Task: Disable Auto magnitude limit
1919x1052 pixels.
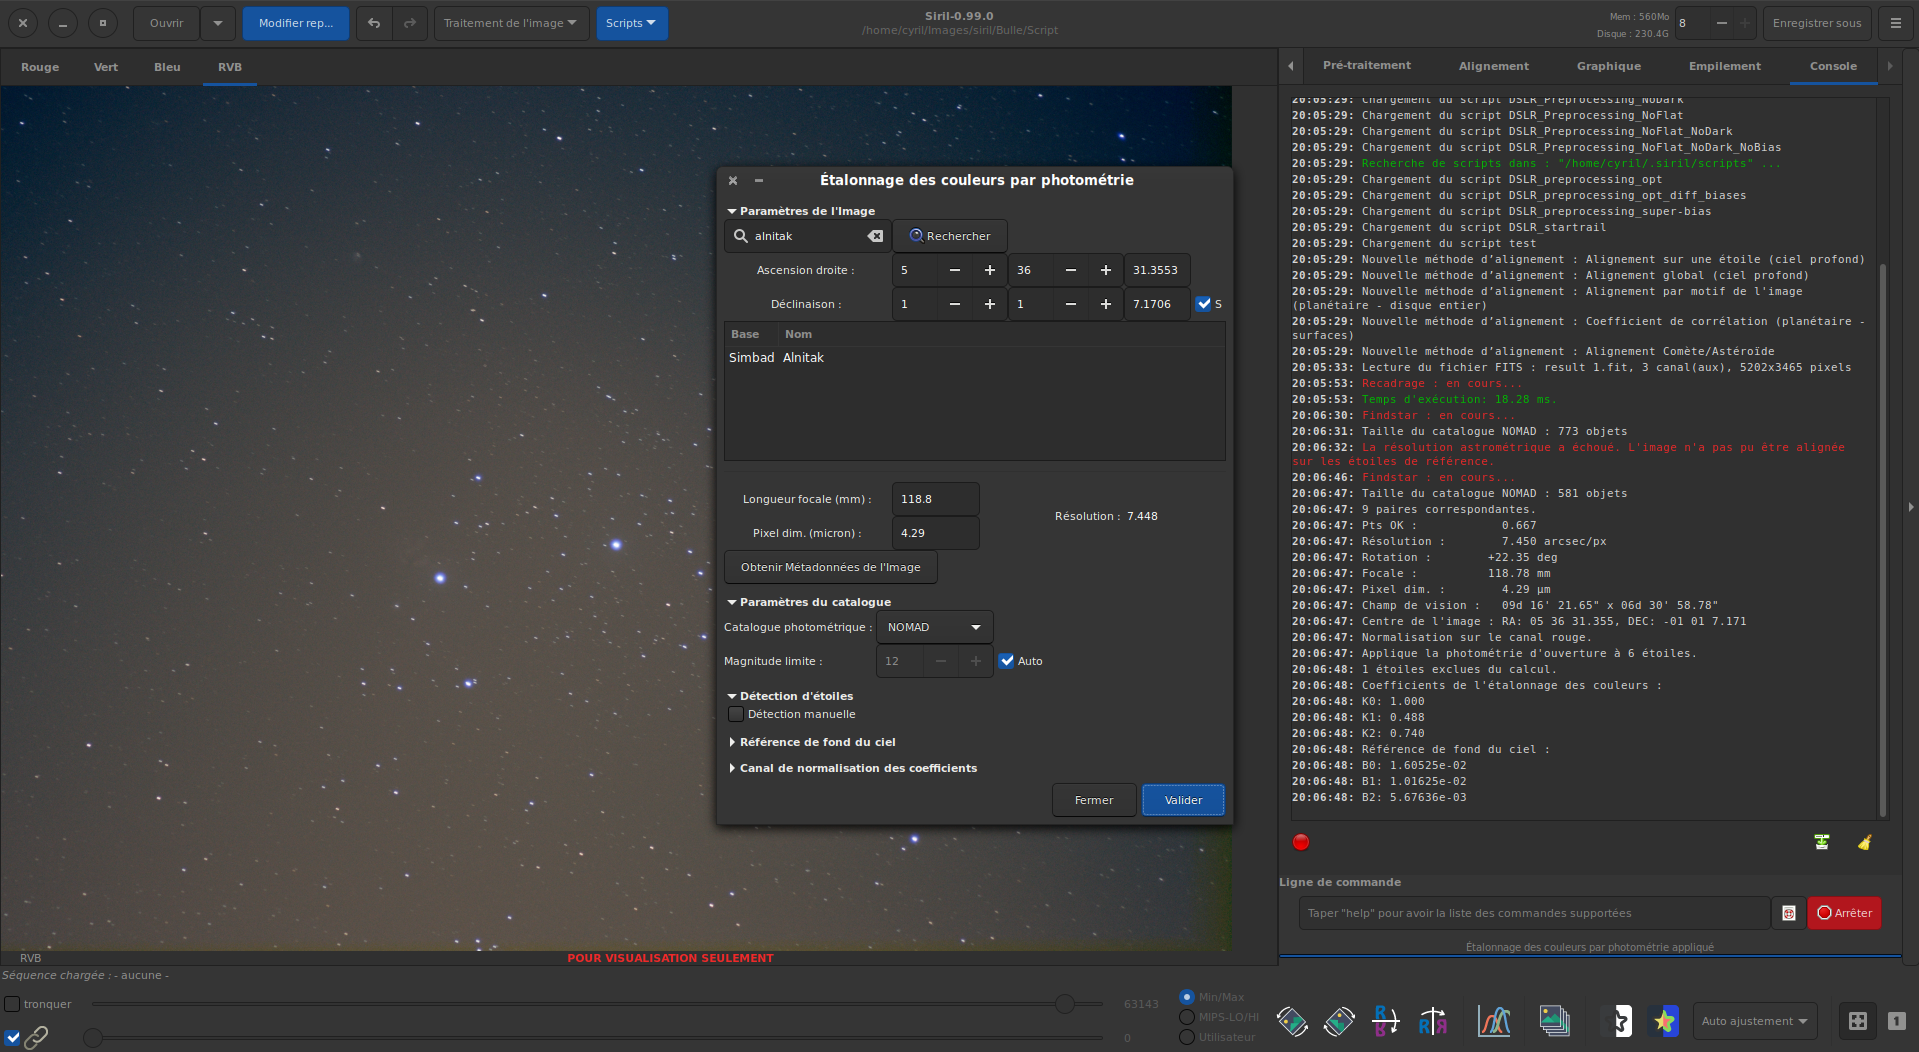Action: (1007, 661)
